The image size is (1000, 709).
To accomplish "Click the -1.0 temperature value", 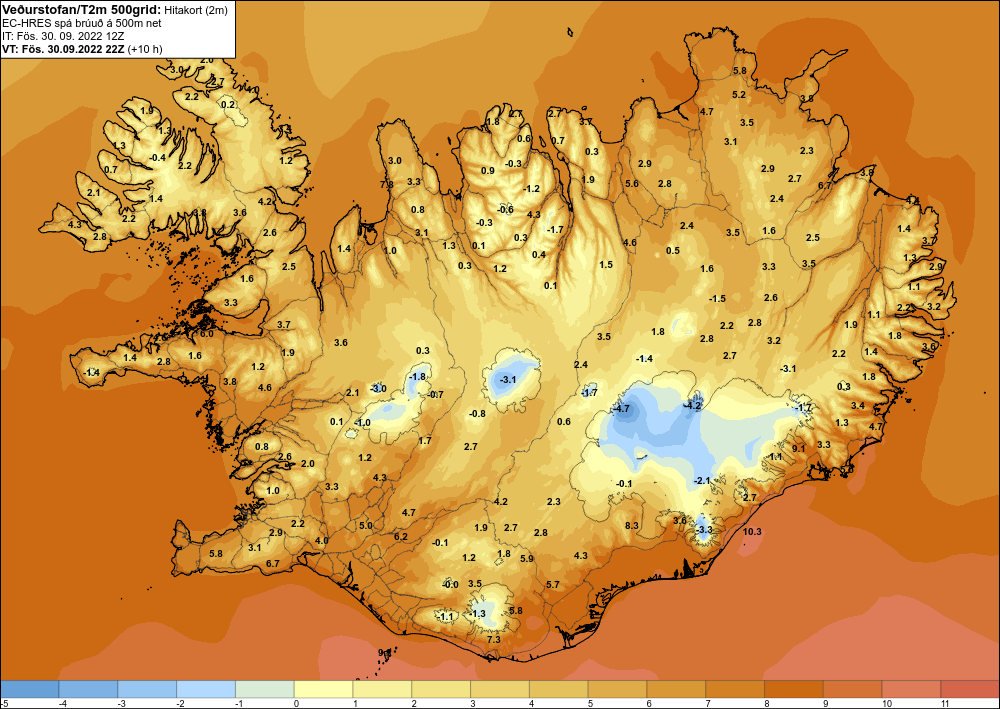I will coord(362,423).
